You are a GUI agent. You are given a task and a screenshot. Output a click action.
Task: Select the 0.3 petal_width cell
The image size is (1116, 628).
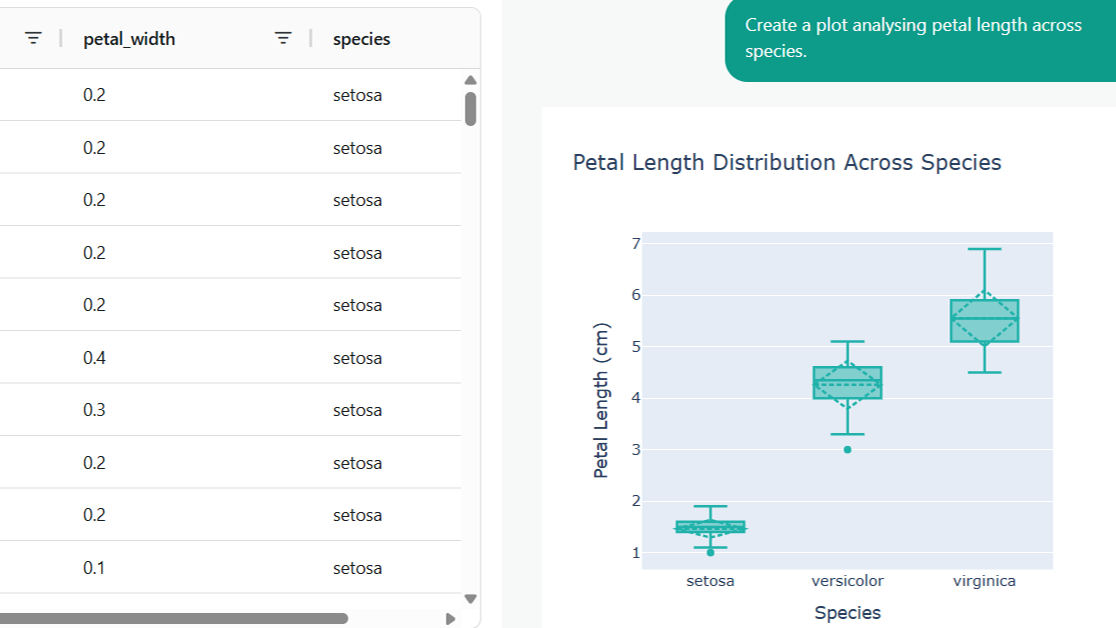point(95,410)
